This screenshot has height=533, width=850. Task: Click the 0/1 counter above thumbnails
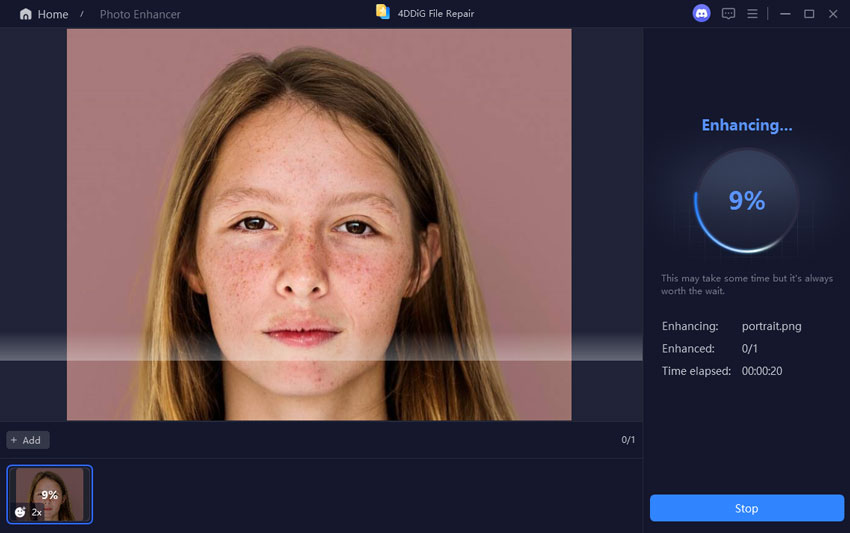click(628, 440)
